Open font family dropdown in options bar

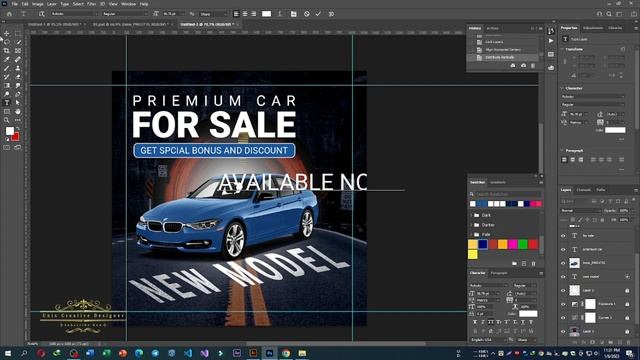pyautogui.click(x=74, y=14)
